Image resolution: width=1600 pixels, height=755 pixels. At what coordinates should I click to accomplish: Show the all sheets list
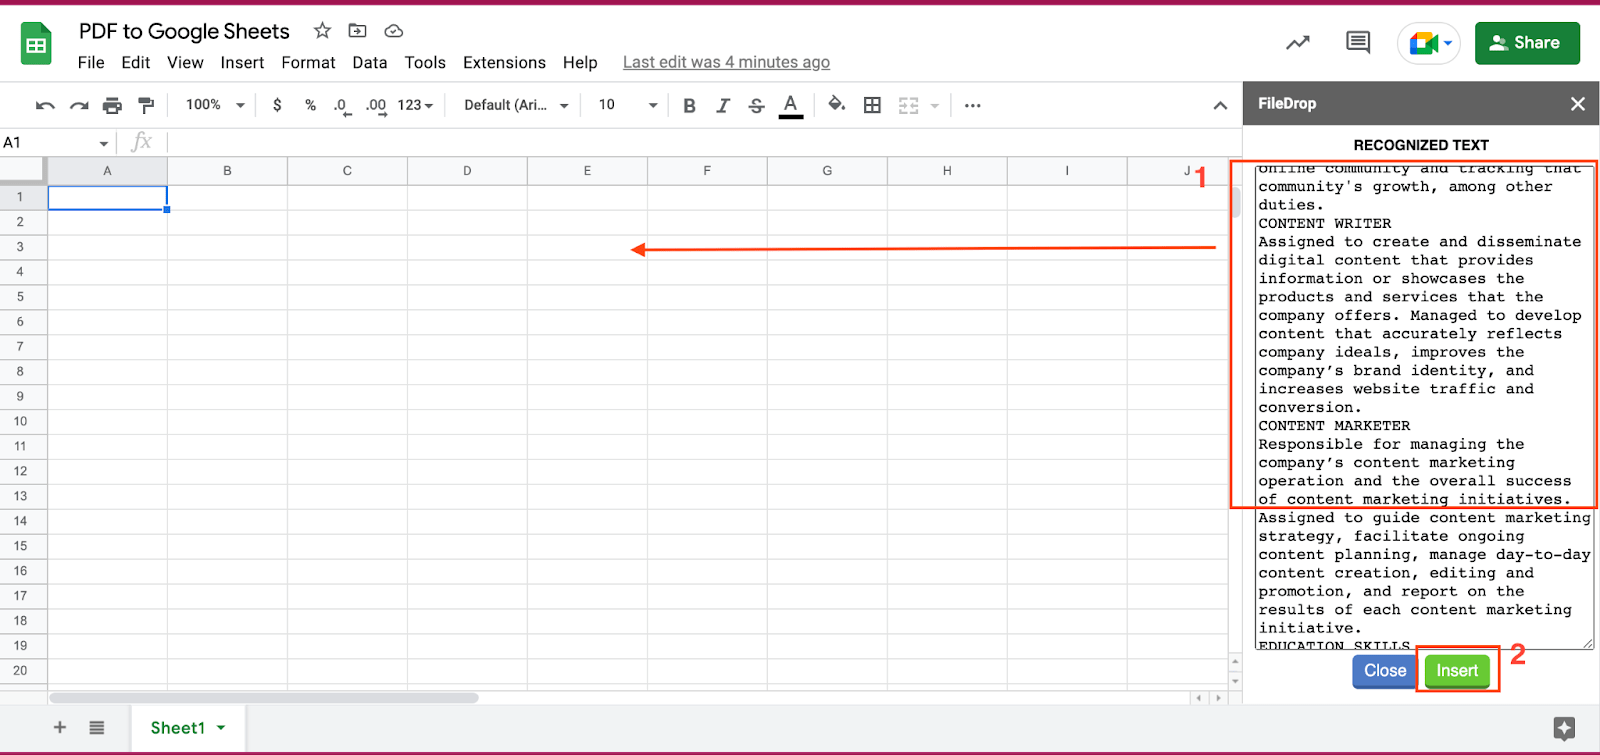96,728
